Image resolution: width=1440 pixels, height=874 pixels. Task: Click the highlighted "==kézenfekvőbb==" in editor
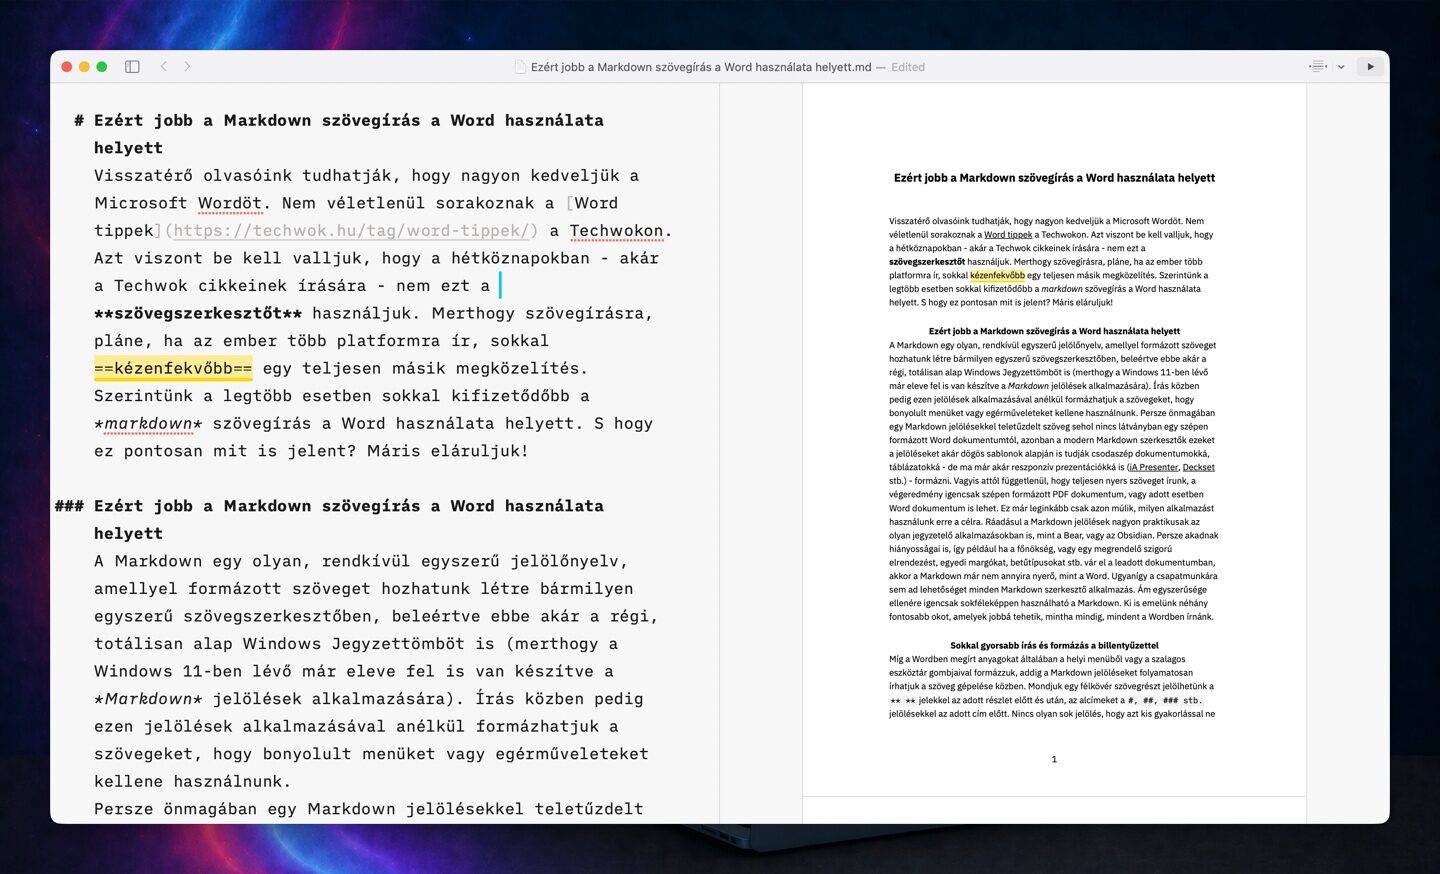tap(173, 368)
